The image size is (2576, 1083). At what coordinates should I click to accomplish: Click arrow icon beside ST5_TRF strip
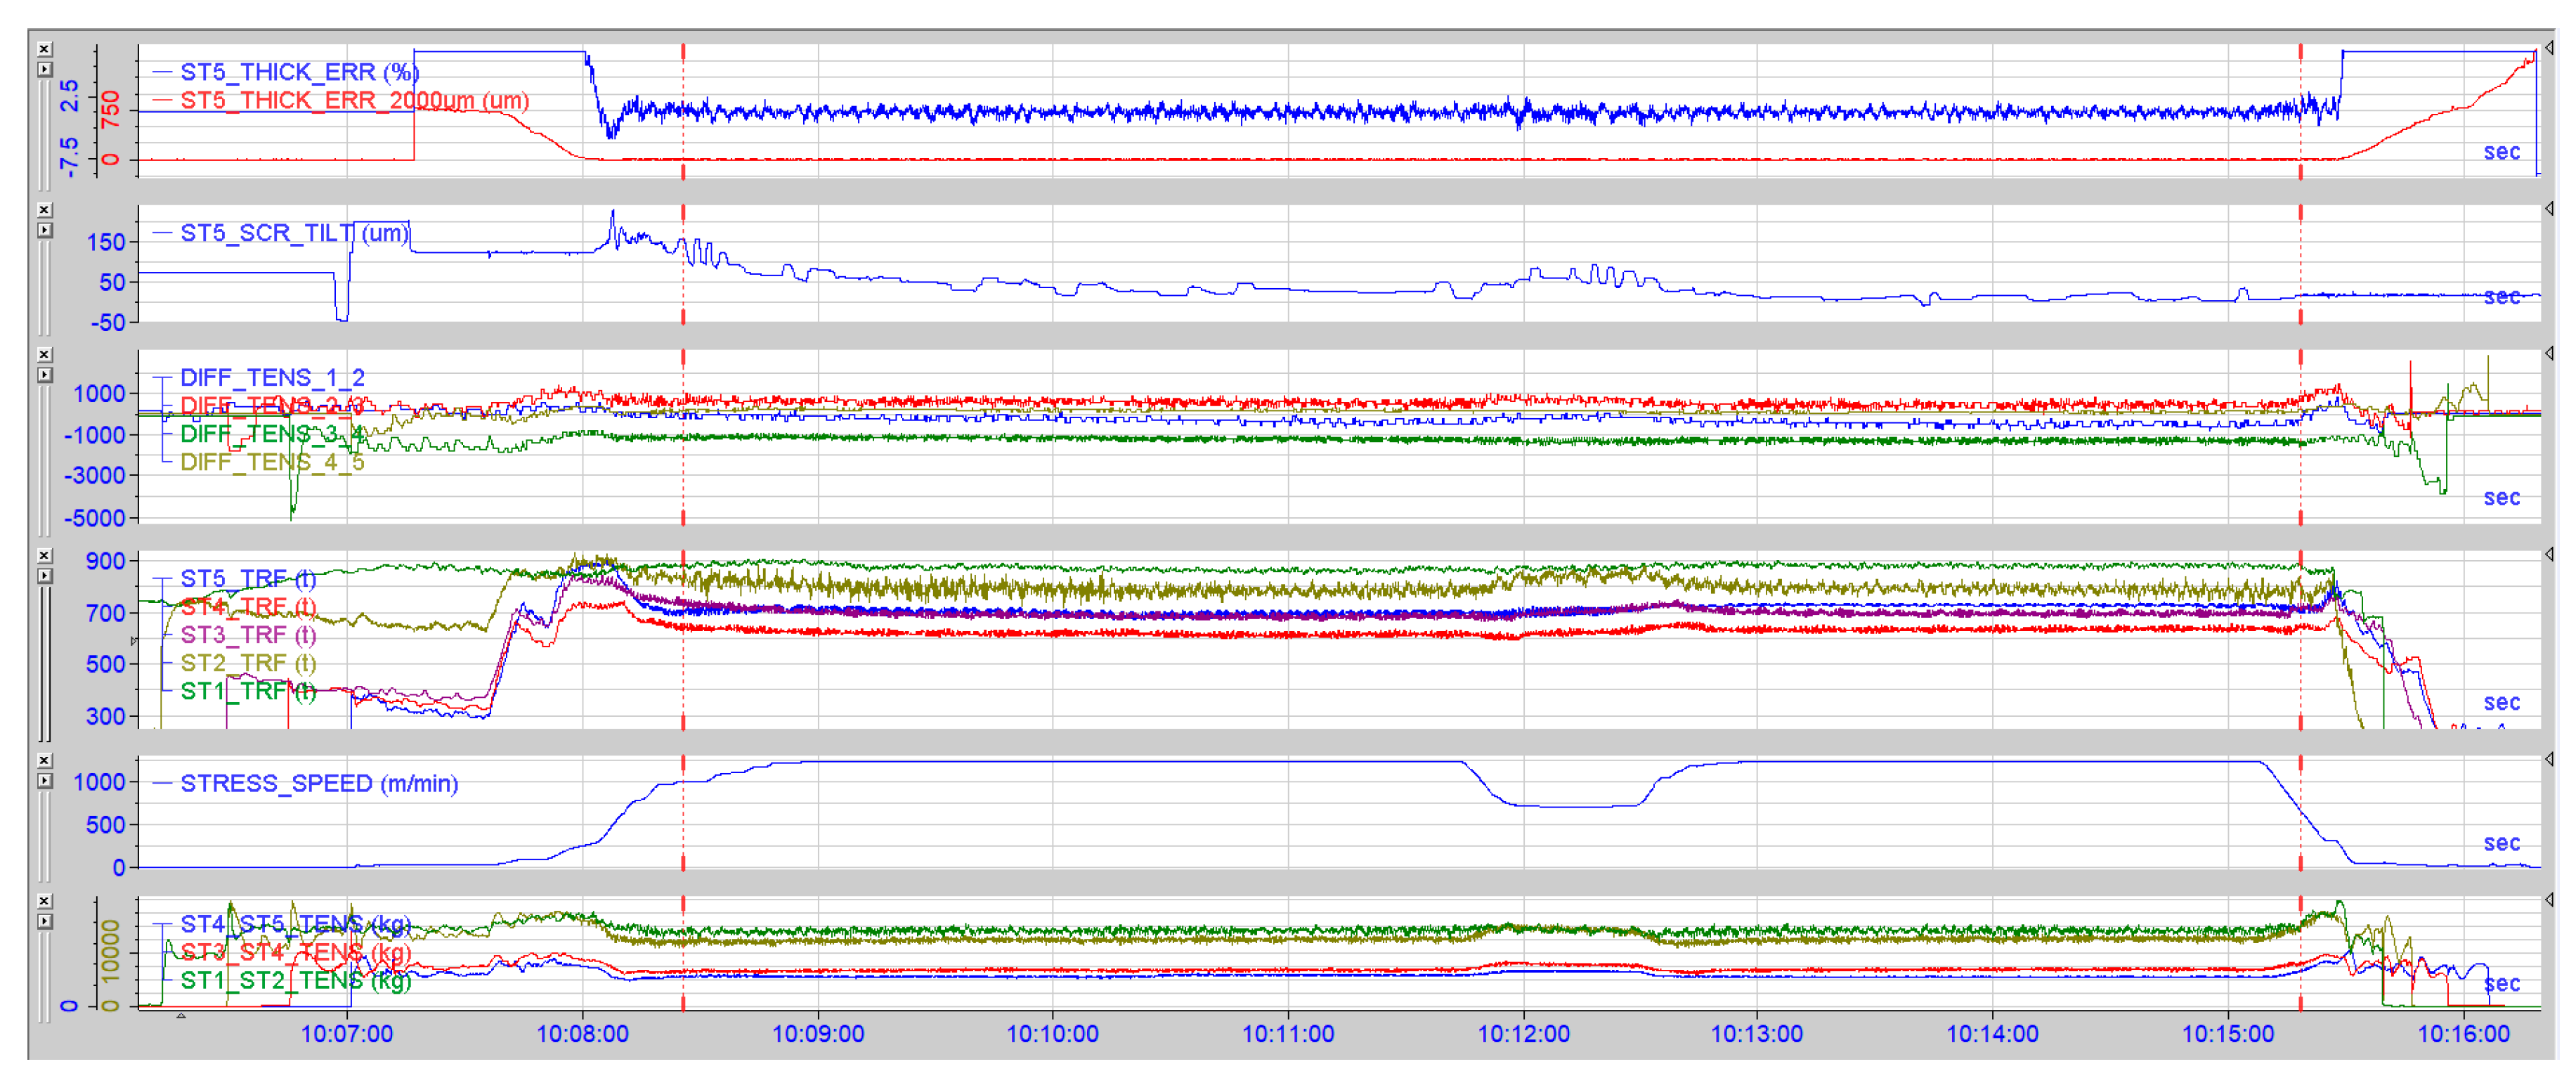44,576
